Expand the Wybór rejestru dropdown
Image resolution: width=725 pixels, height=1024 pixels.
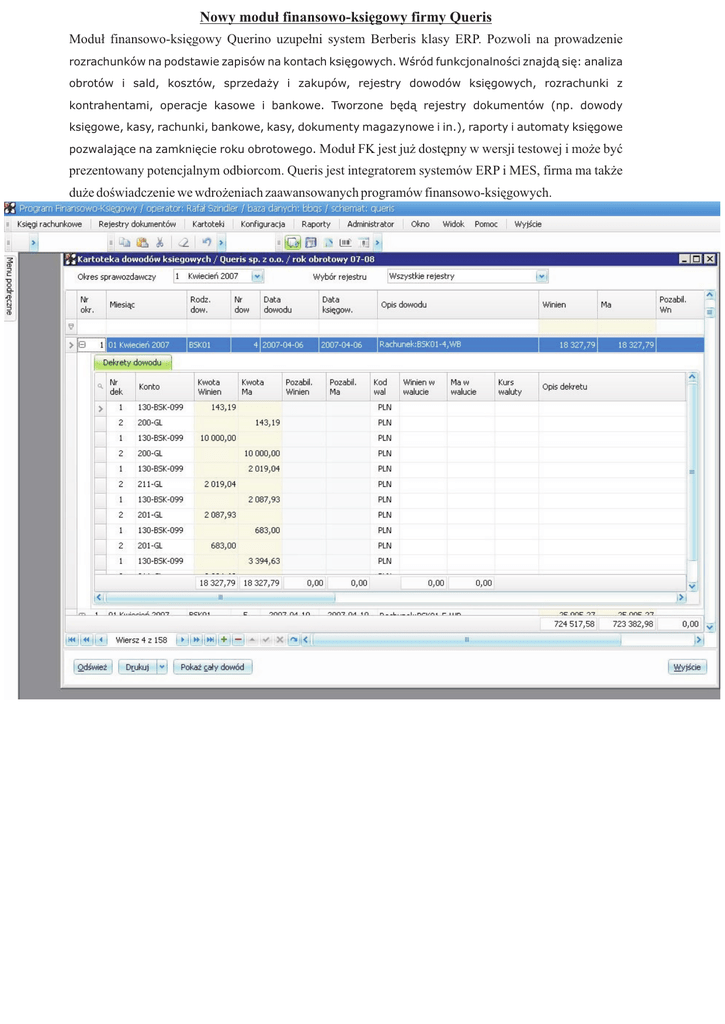coord(541,276)
